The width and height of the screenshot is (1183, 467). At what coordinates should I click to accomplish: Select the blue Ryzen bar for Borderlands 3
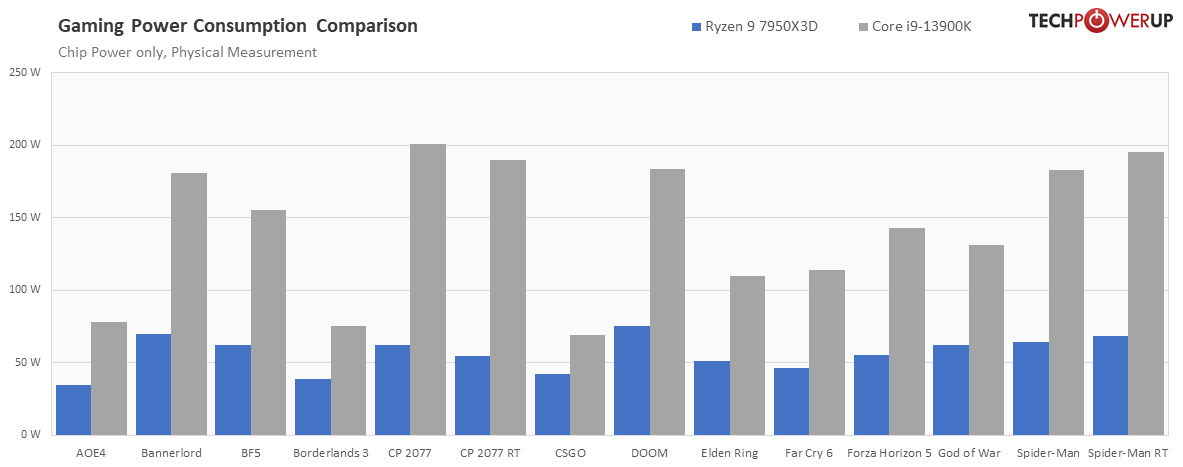[x=313, y=407]
